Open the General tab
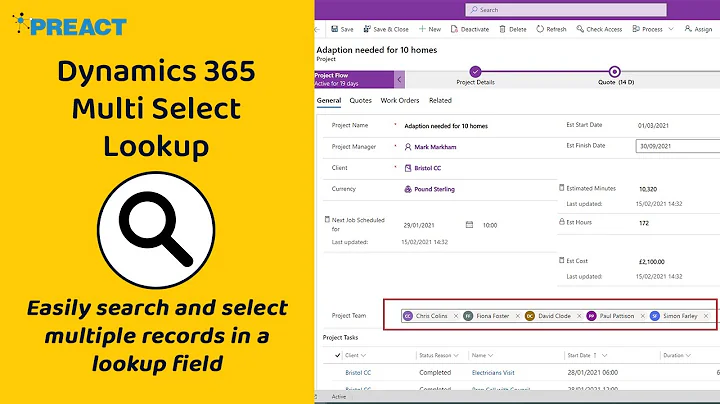720x404 pixels. tap(329, 101)
